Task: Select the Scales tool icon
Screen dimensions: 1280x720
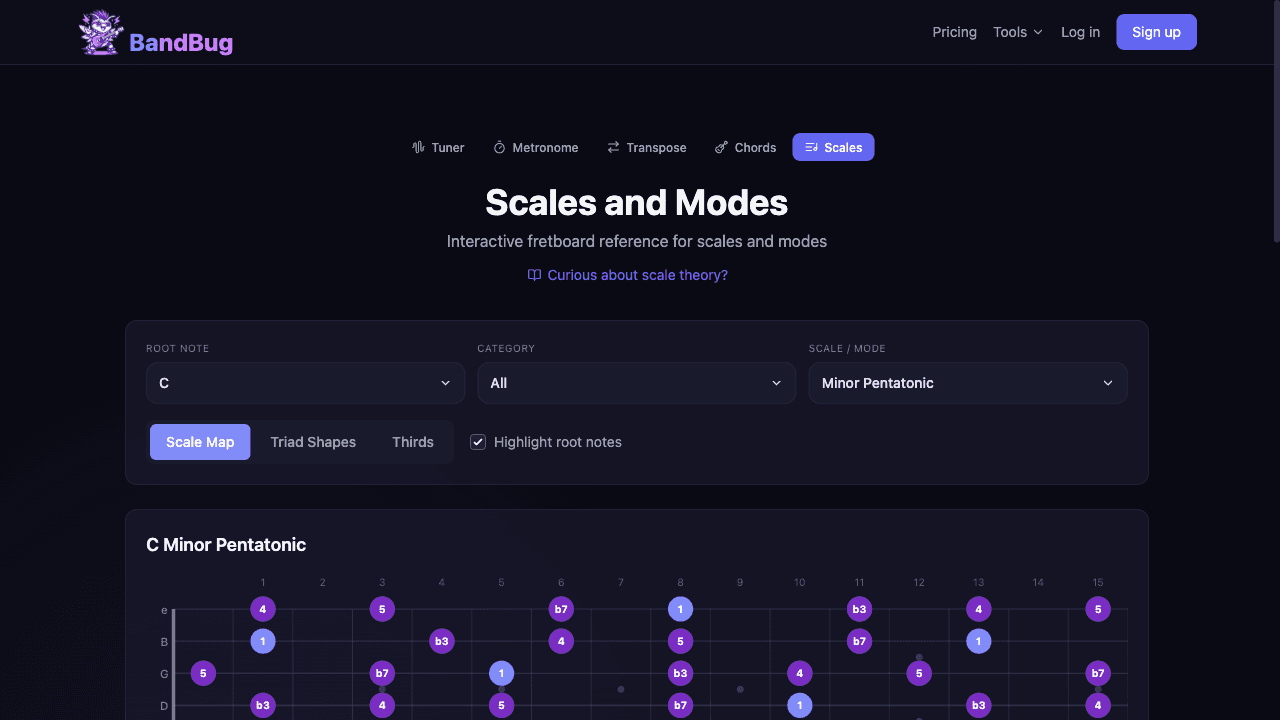Action: (x=810, y=147)
